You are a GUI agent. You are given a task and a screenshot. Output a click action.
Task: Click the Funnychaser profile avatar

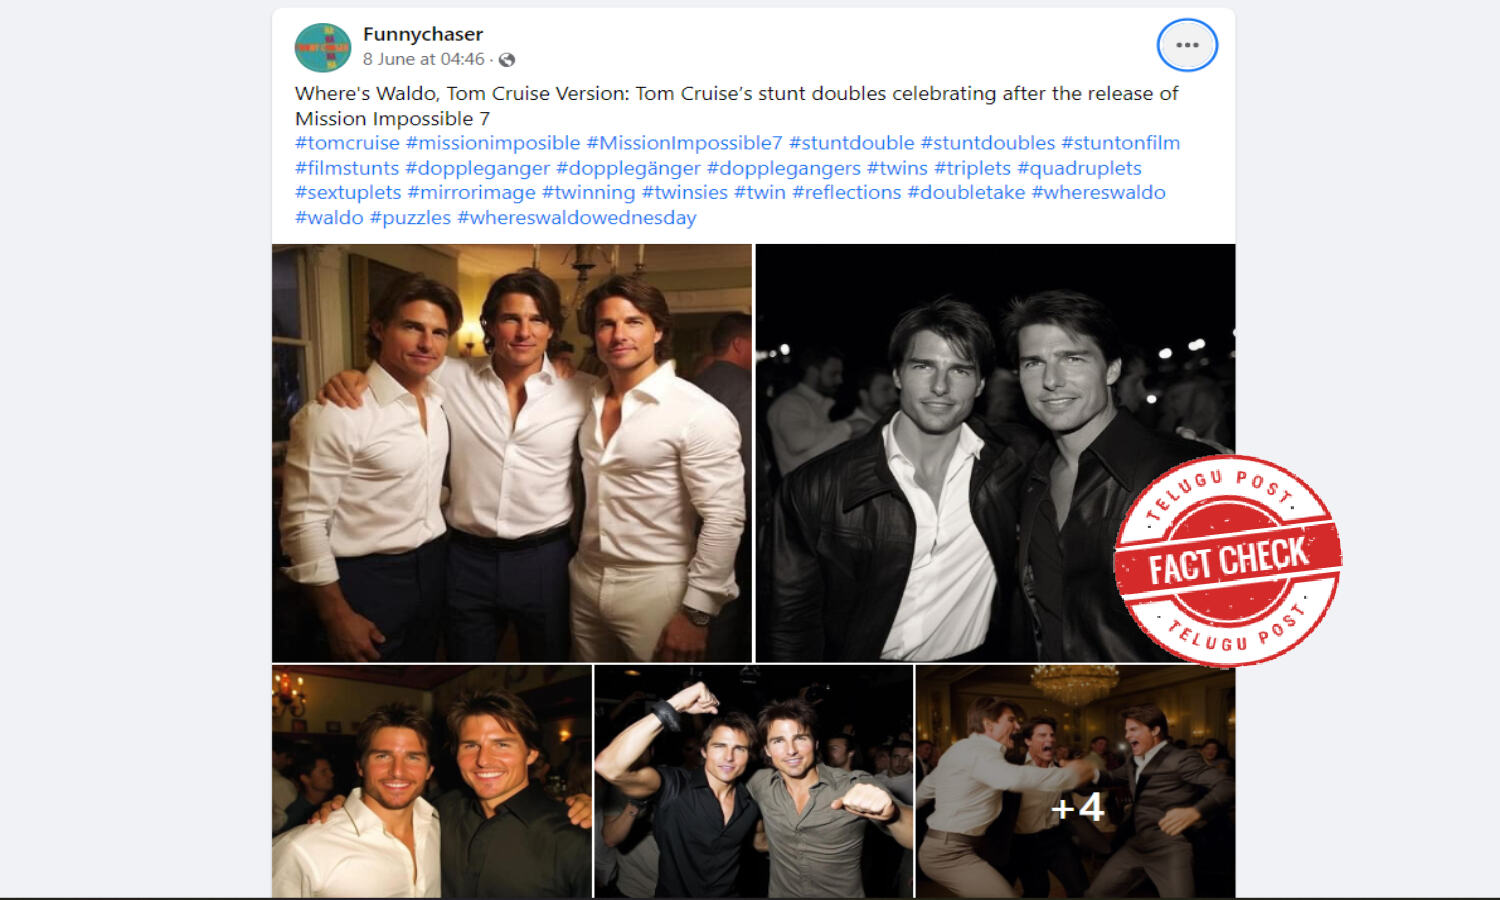pyautogui.click(x=323, y=47)
